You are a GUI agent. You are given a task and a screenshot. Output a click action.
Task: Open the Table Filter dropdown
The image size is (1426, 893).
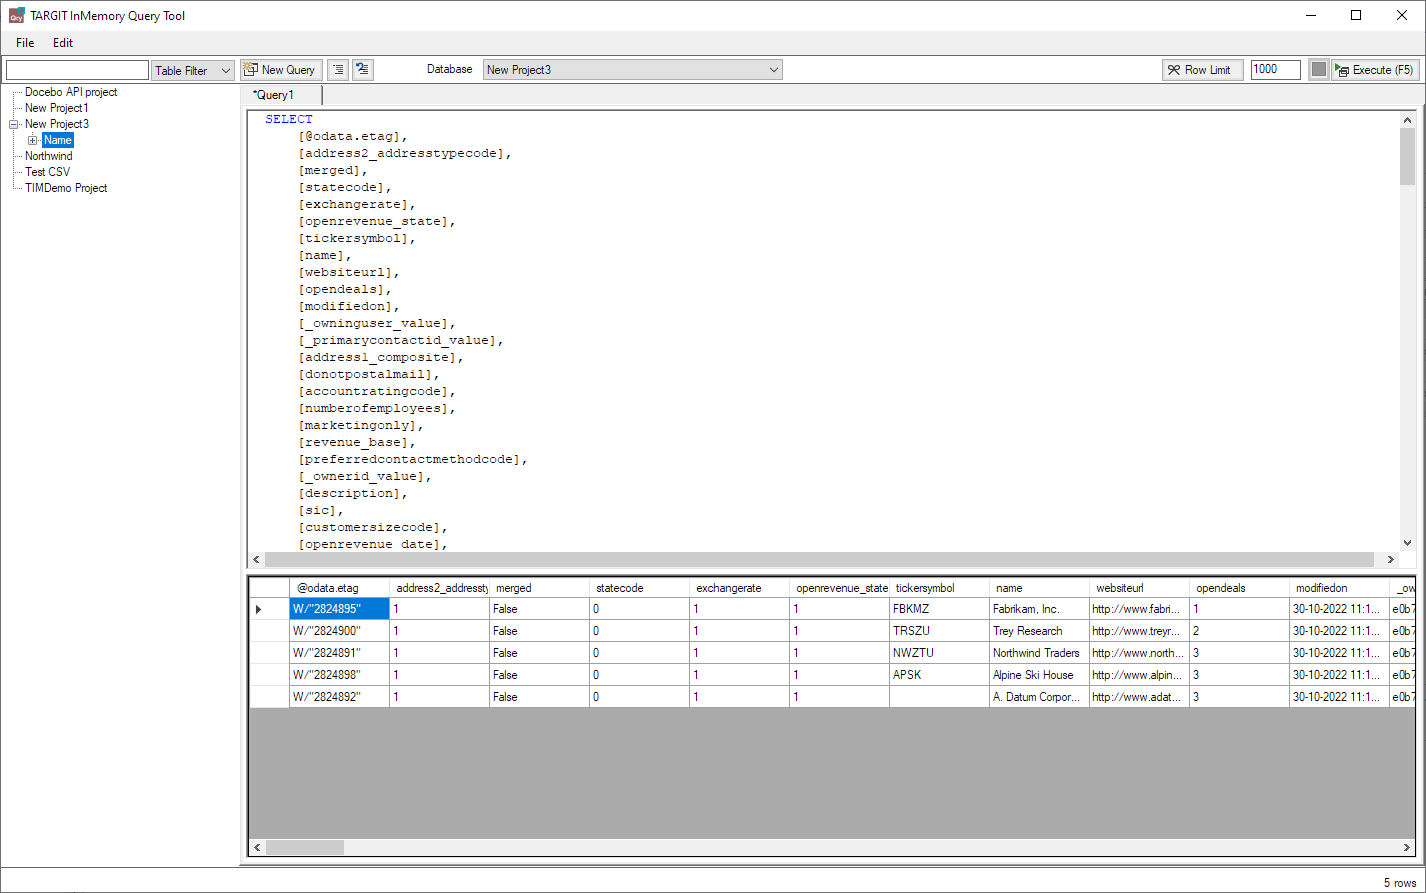(x=193, y=70)
